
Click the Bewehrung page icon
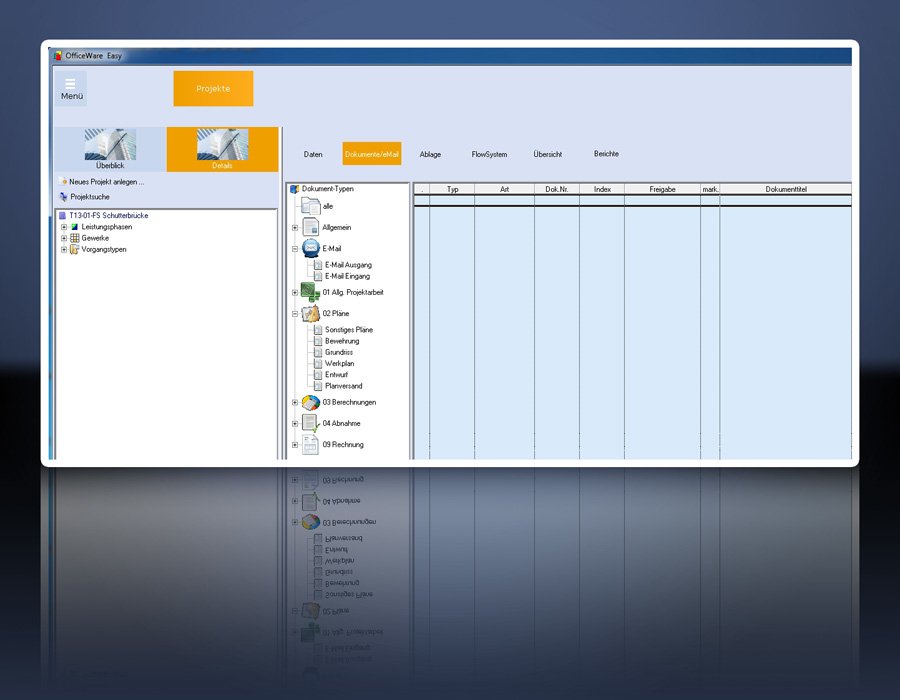coord(318,341)
